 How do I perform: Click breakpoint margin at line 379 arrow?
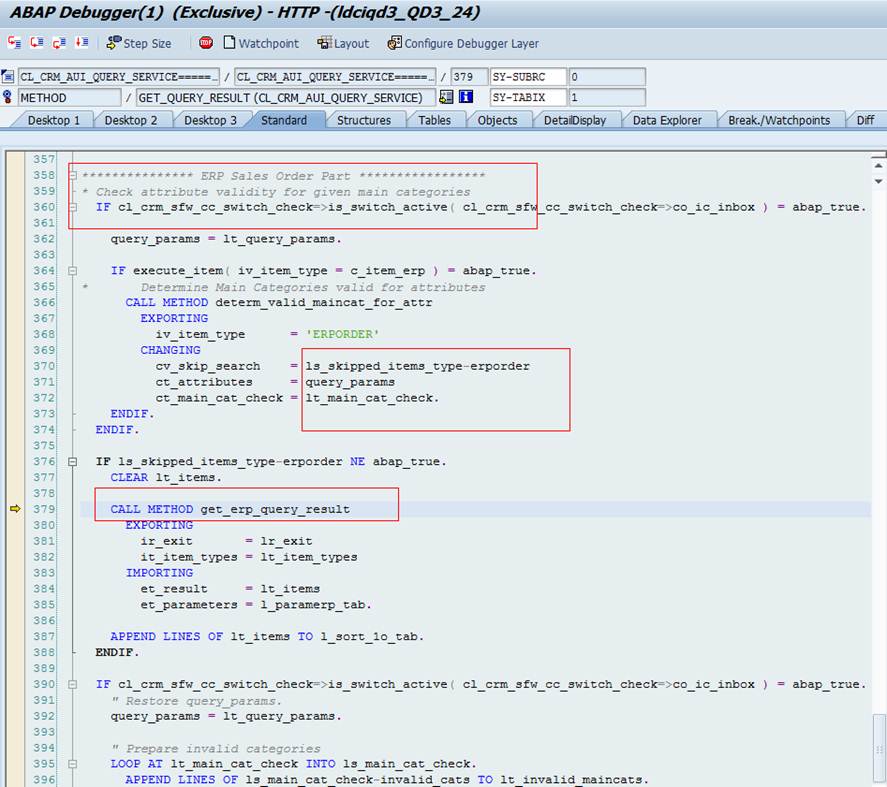click(14, 509)
